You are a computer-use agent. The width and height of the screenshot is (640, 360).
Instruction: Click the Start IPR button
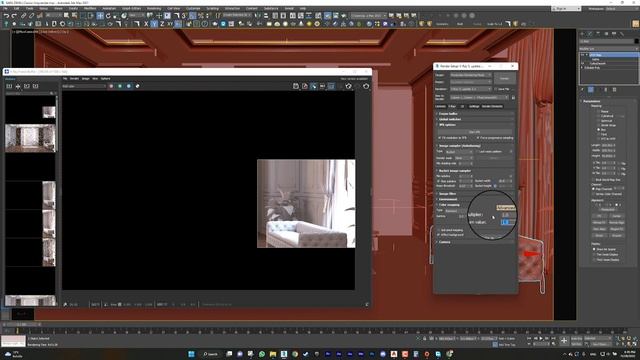475,132
